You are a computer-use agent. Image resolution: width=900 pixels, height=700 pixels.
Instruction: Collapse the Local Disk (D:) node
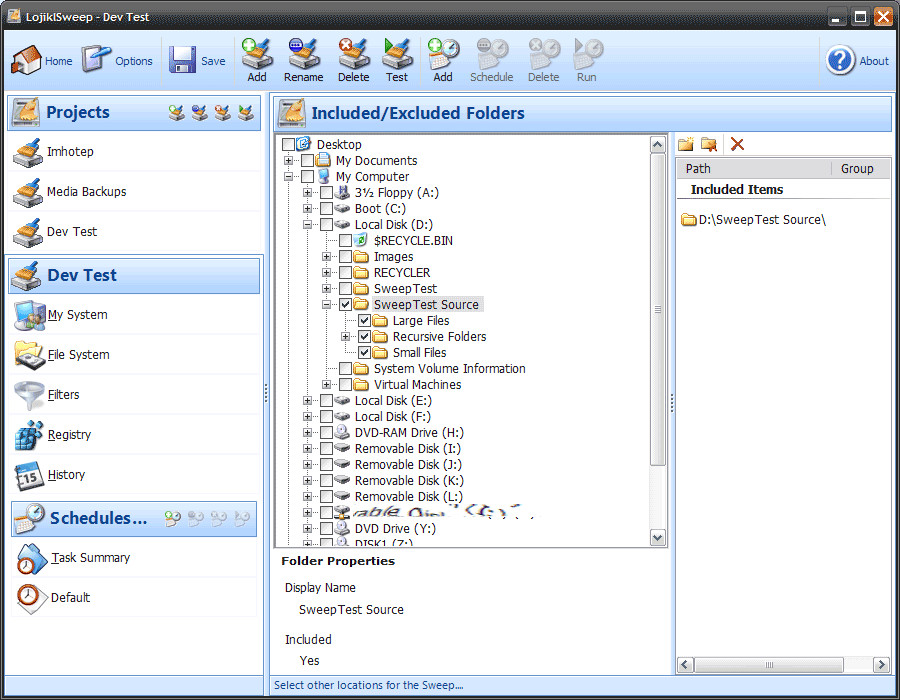308,225
